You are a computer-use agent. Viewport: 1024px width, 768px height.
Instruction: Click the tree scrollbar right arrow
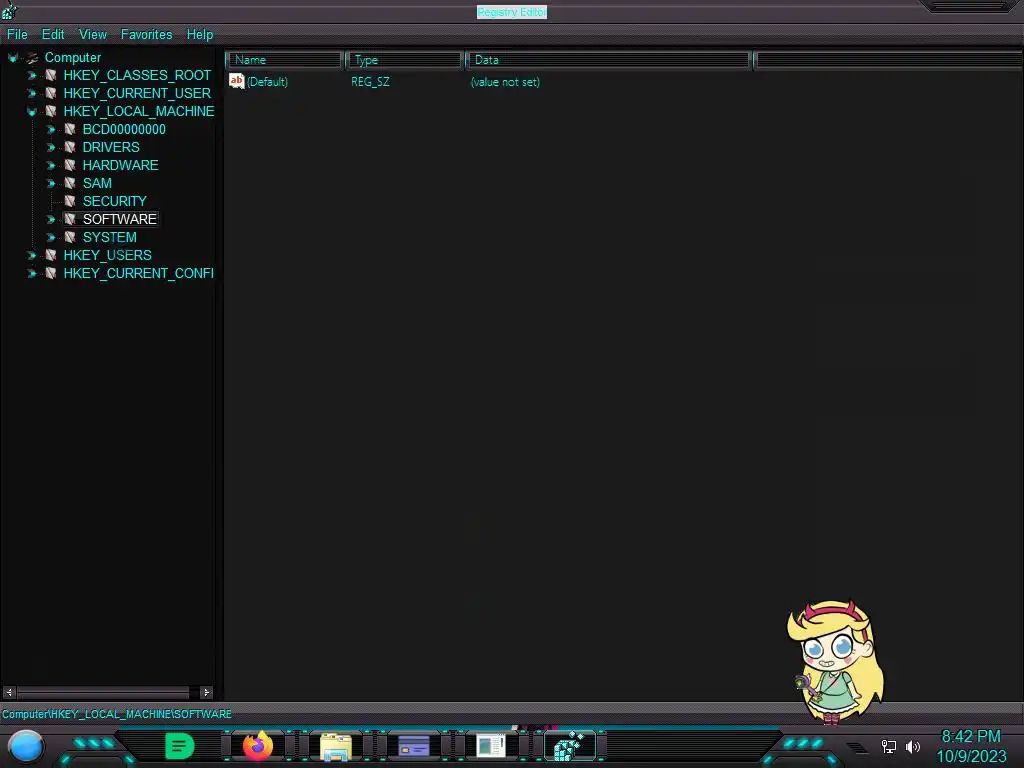(206, 692)
